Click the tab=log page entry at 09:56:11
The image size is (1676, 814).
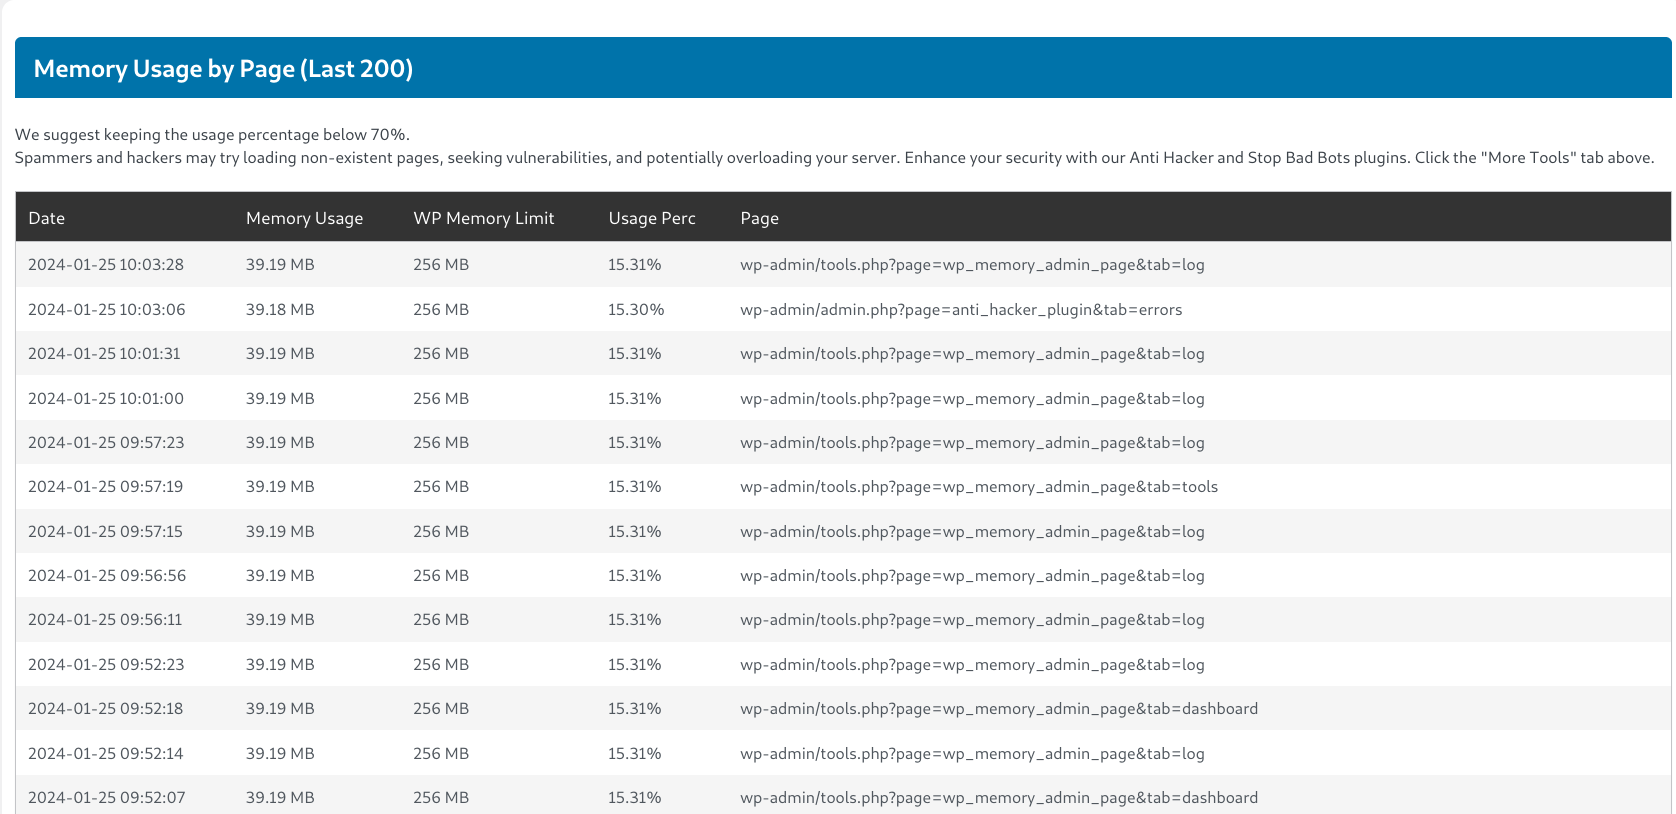[x=972, y=620]
